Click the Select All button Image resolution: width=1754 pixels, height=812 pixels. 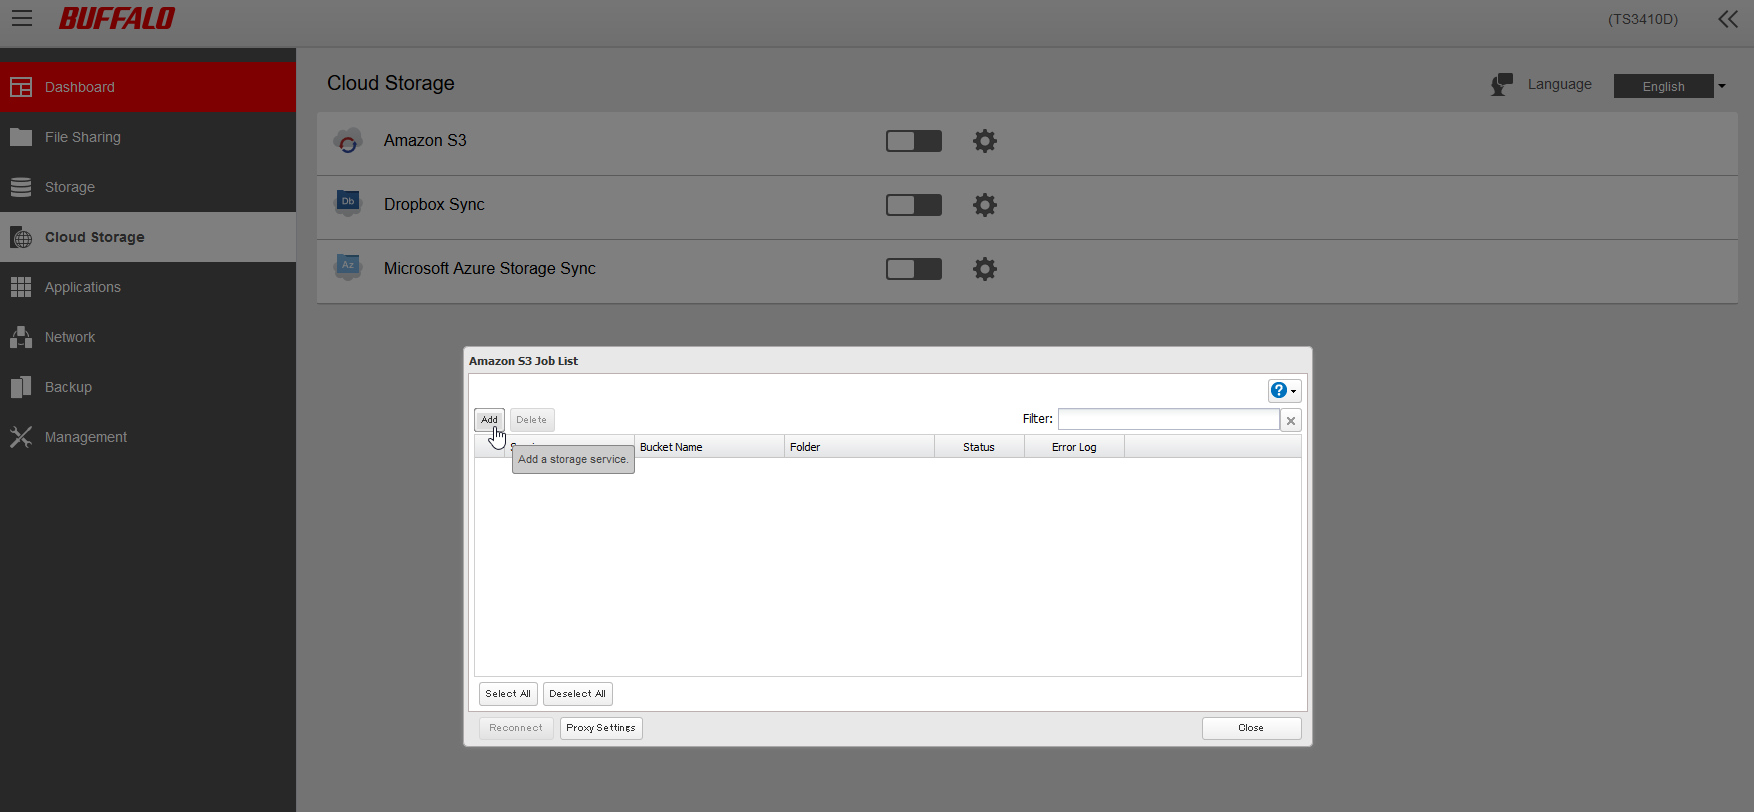coord(508,694)
